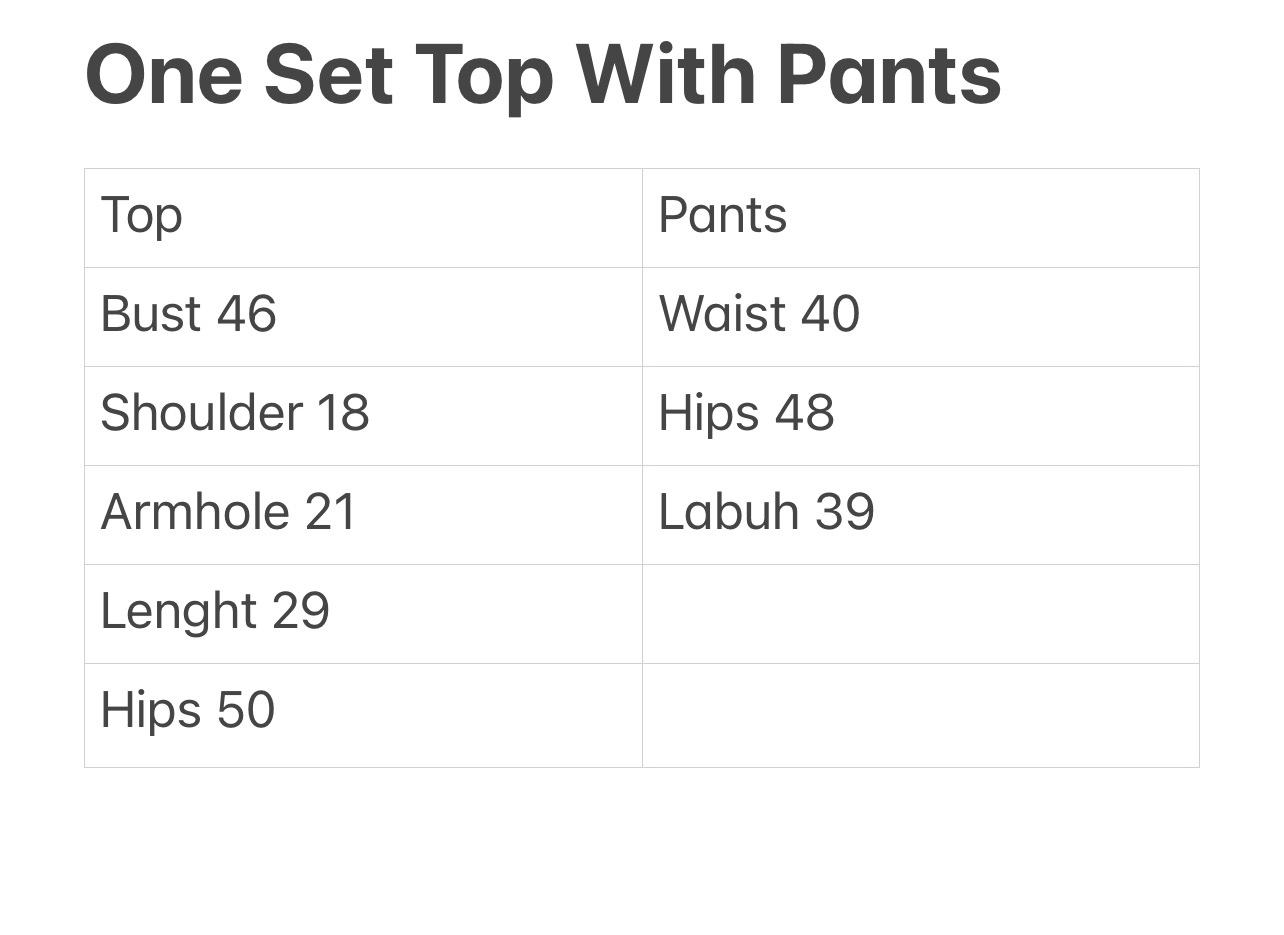The image size is (1284, 935).
Task: Click the word One in title
Action: point(163,76)
